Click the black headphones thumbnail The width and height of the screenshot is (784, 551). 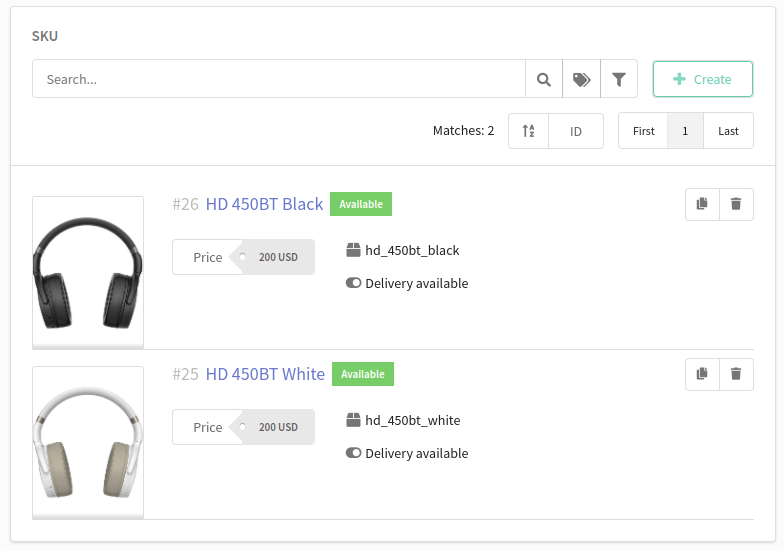(x=88, y=272)
